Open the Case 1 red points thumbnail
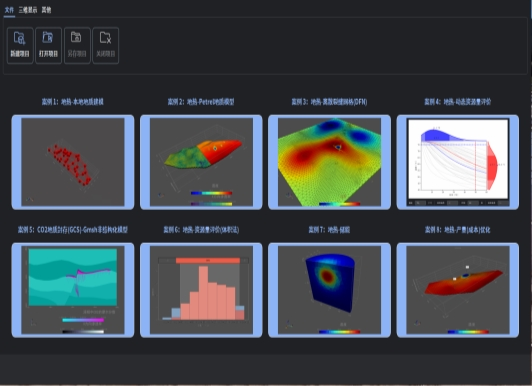 tap(73, 162)
